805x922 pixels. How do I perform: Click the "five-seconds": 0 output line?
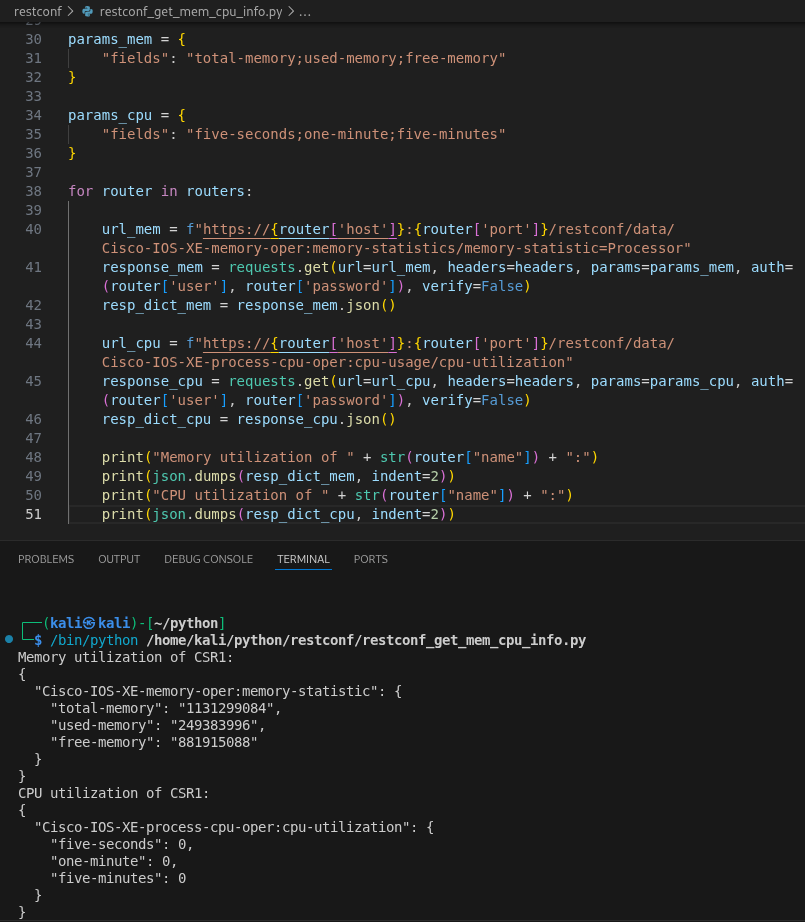[122, 844]
